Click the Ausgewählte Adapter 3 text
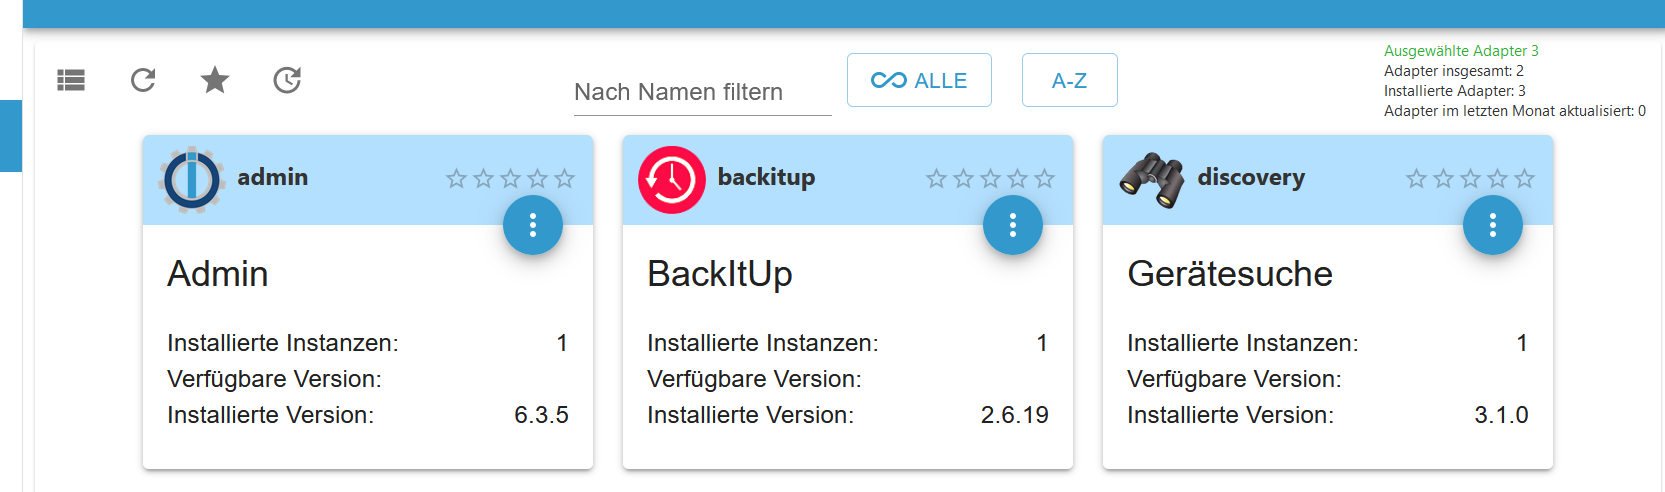 (x=1461, y=51)
